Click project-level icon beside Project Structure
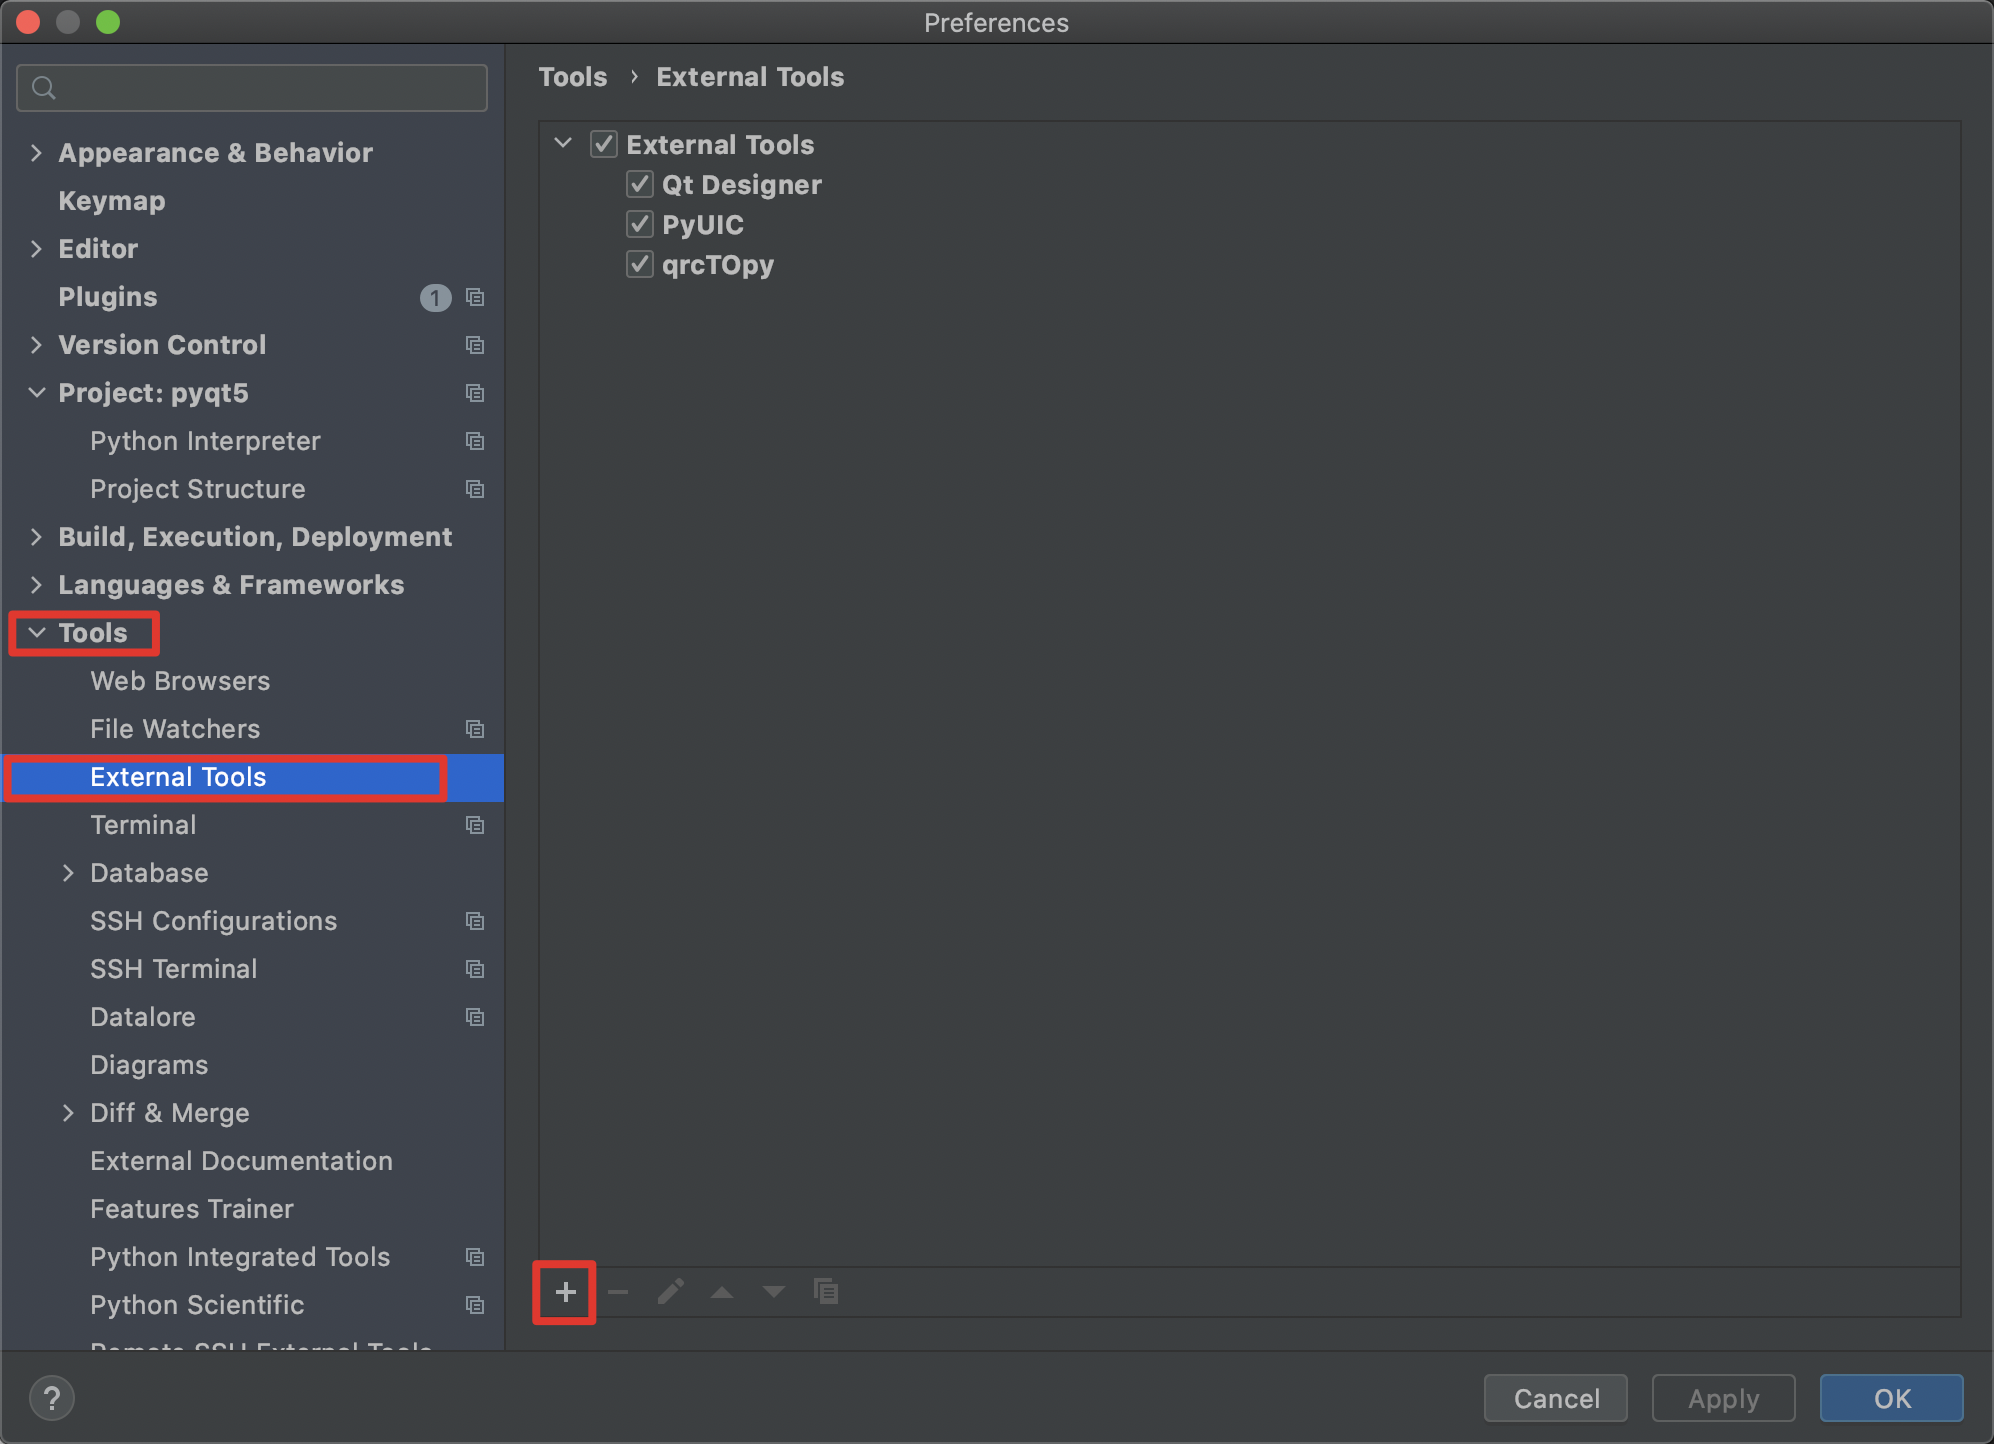The height and width of the screenshot is (1444, 1994). click(475, 489)
